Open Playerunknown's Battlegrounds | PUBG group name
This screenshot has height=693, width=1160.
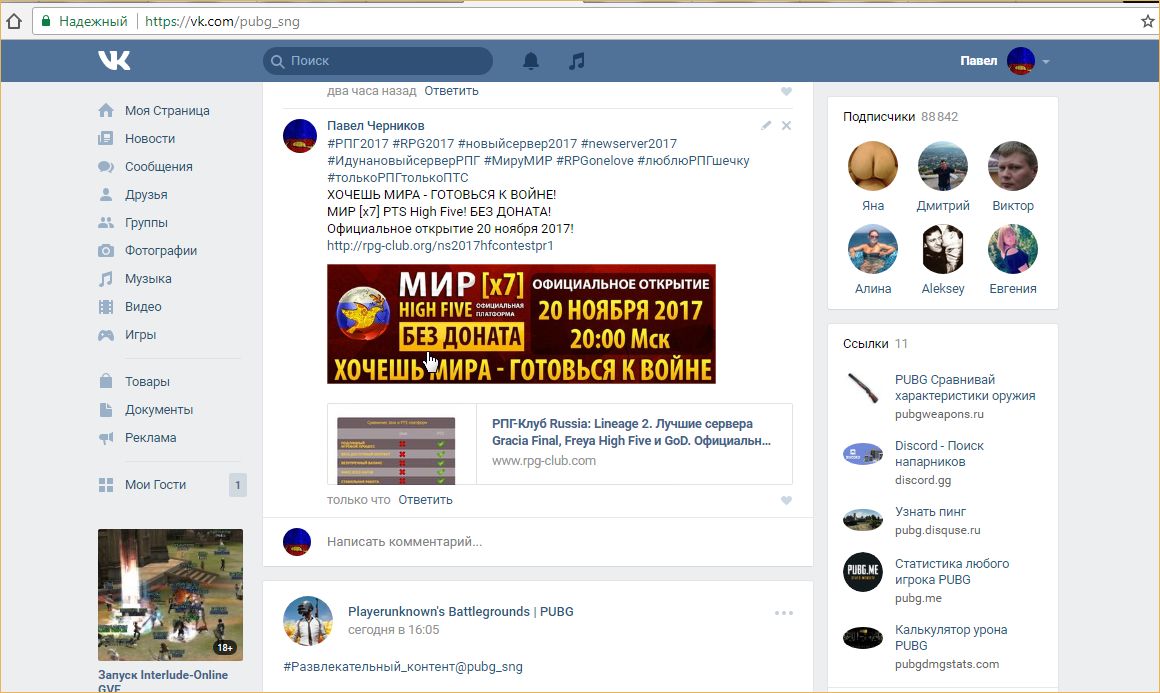click(461, 612)
